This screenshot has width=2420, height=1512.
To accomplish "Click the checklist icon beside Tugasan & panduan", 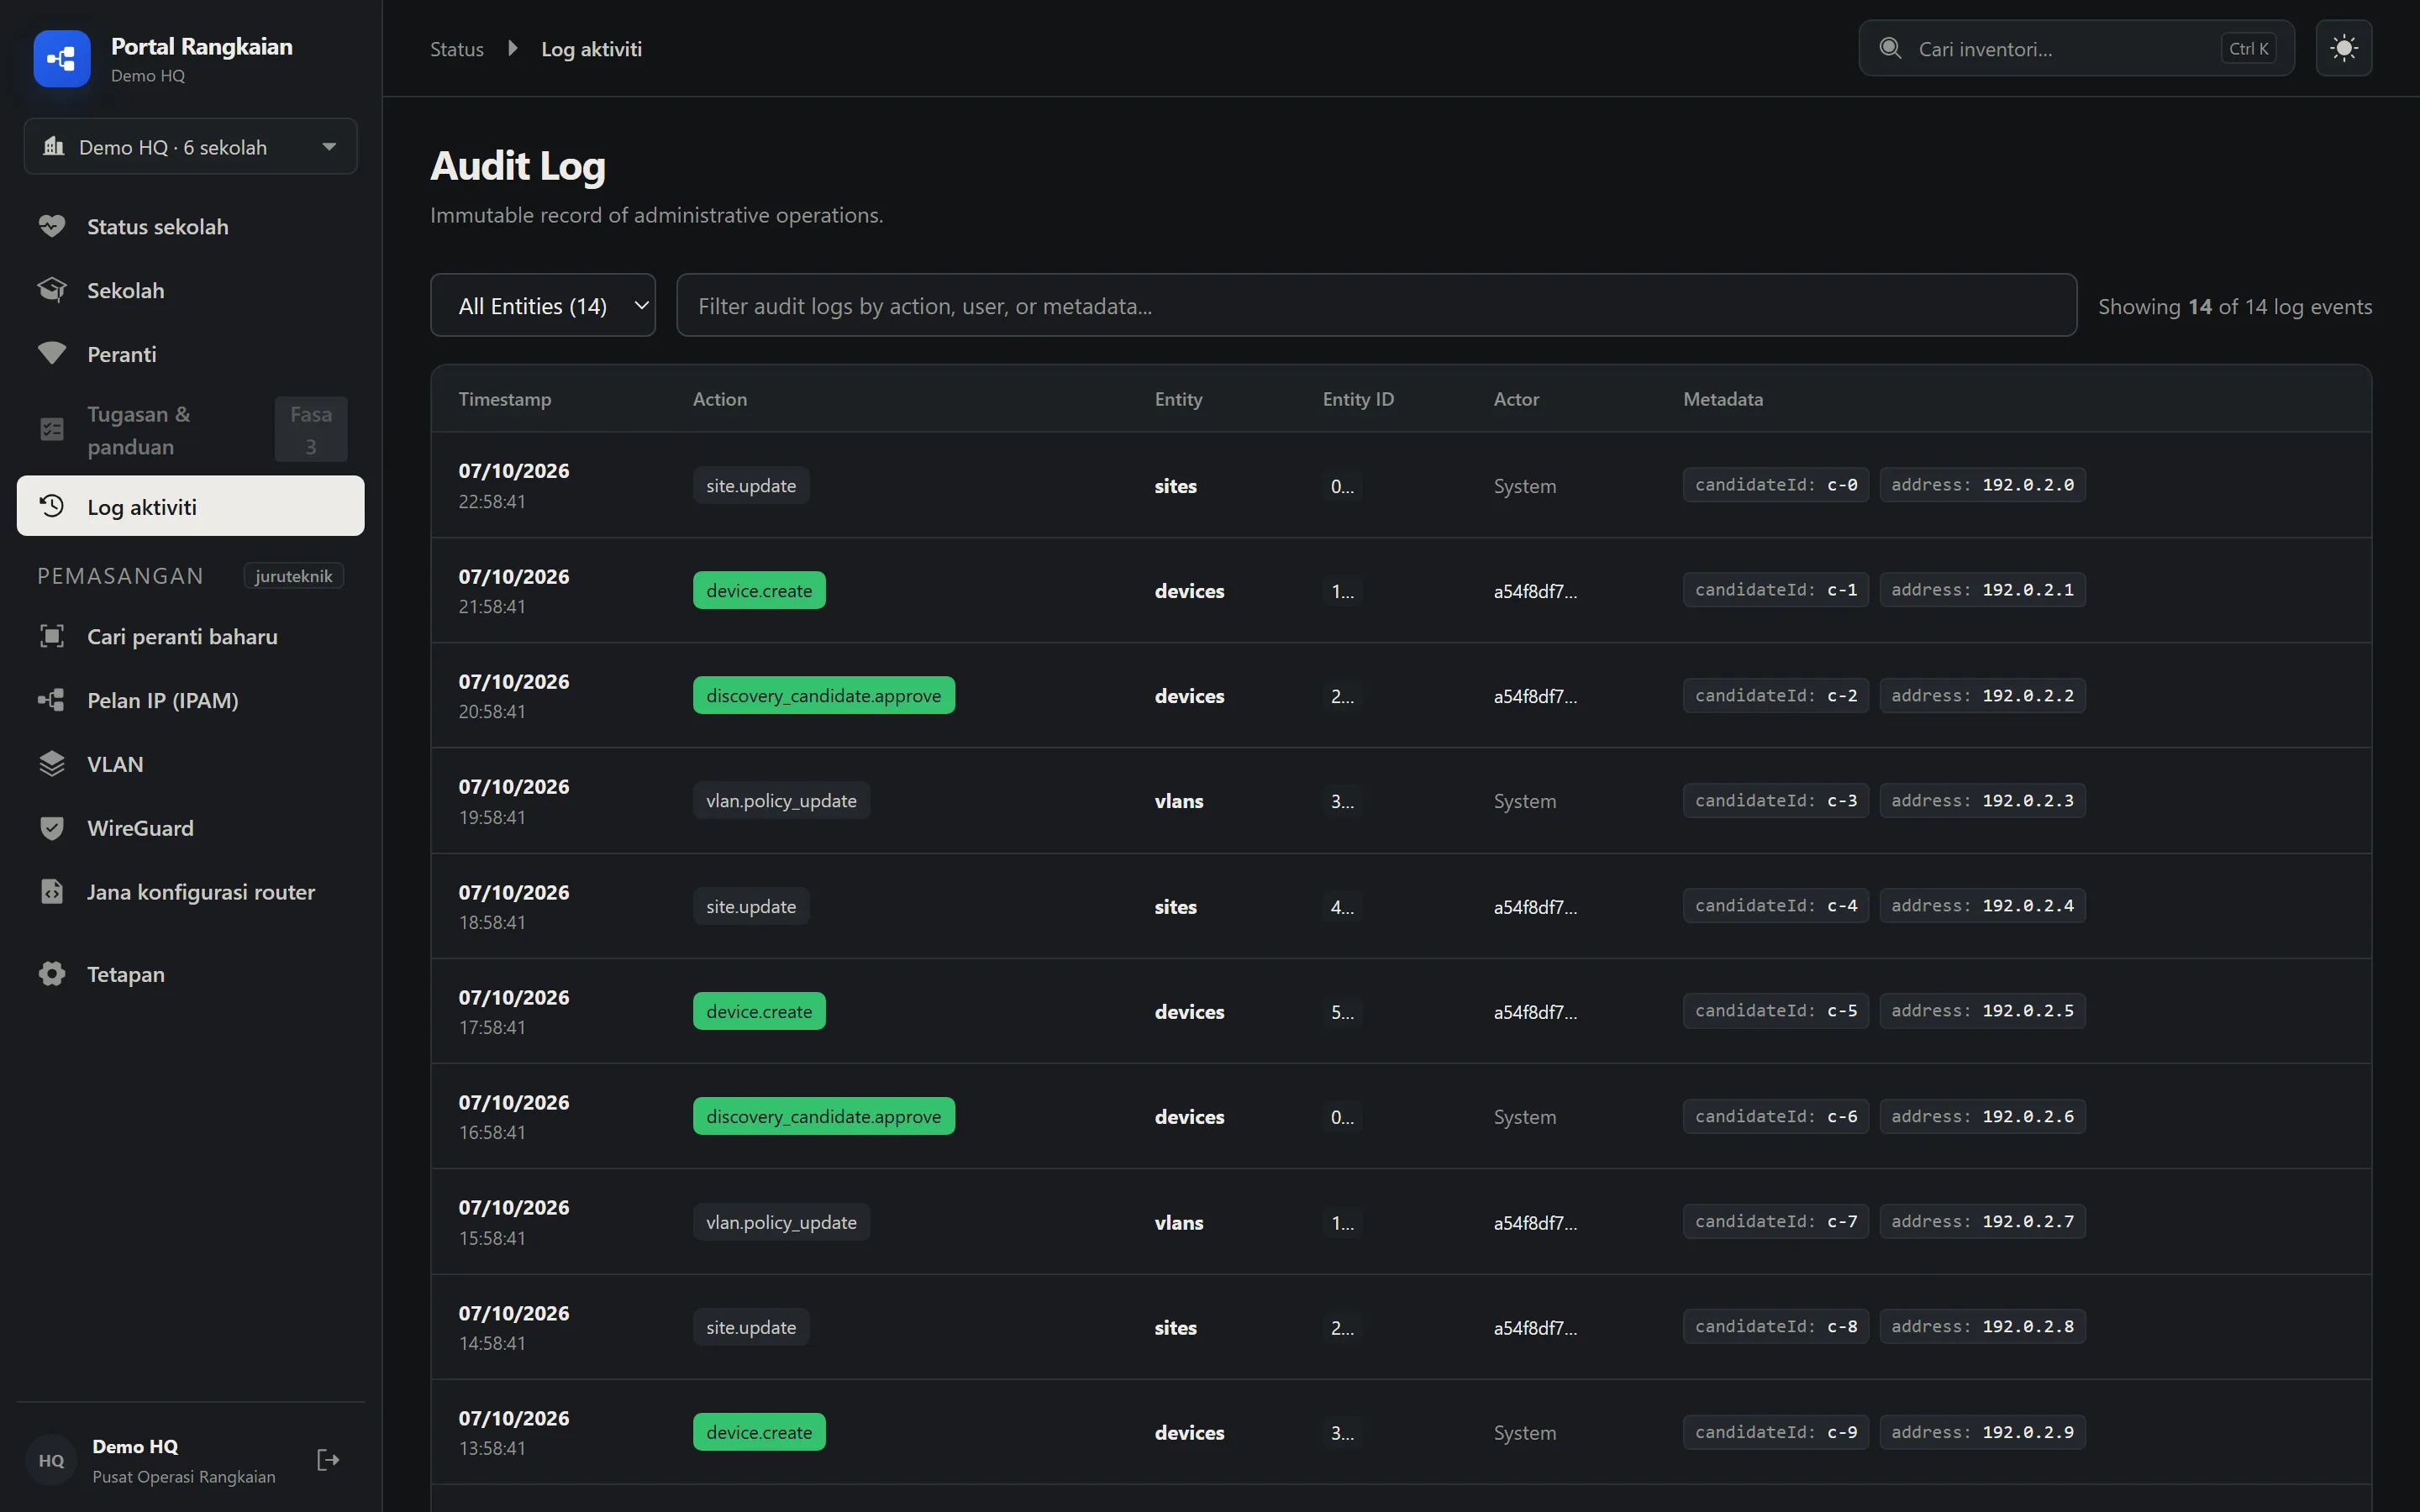I will pyautogui.click(x=52, y=430).
